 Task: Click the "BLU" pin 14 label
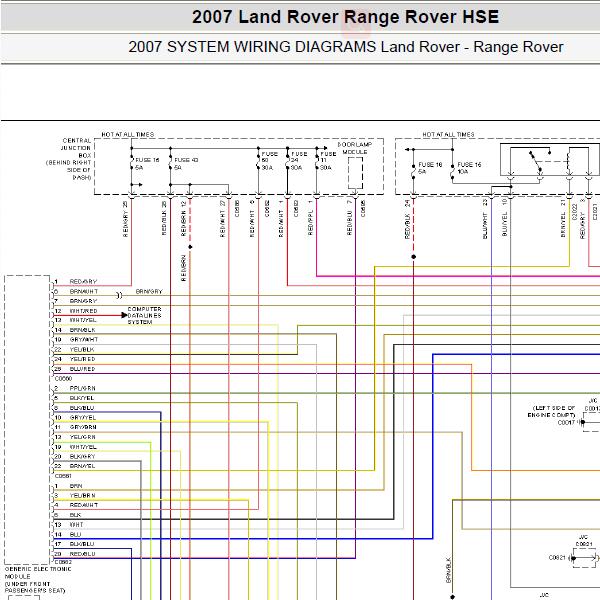75,535
